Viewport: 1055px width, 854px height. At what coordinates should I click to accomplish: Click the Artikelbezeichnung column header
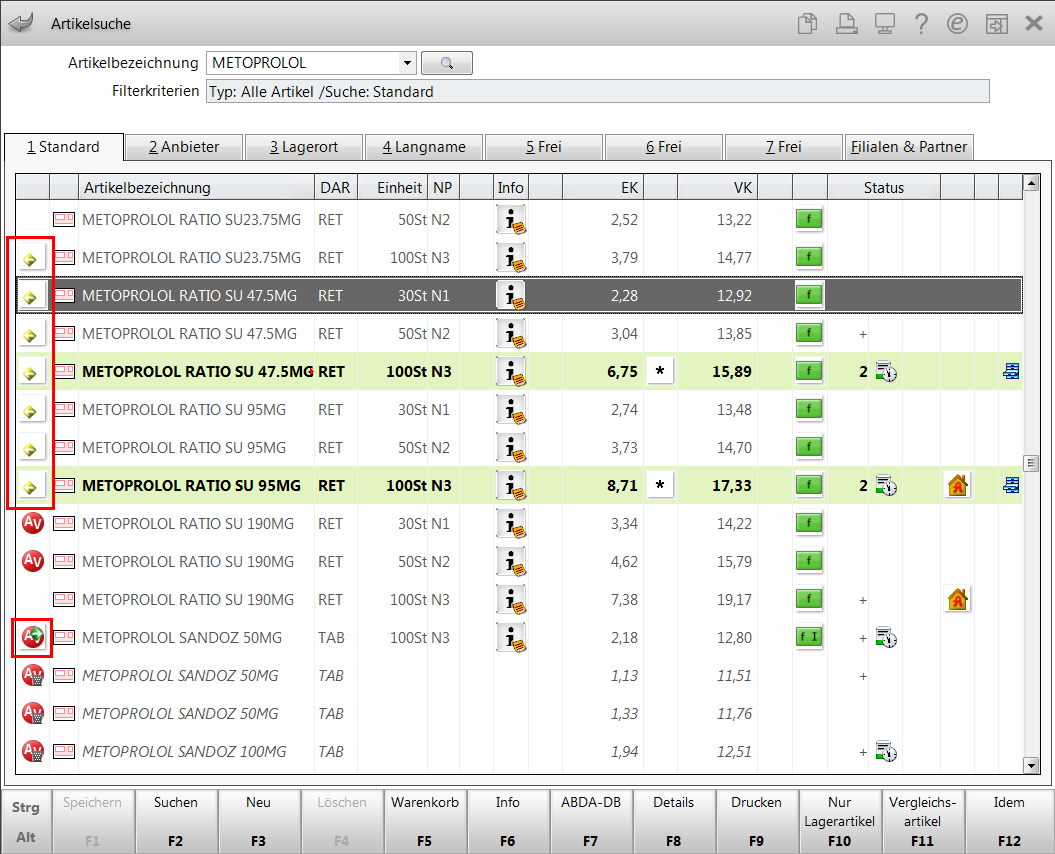coord(196,188)
